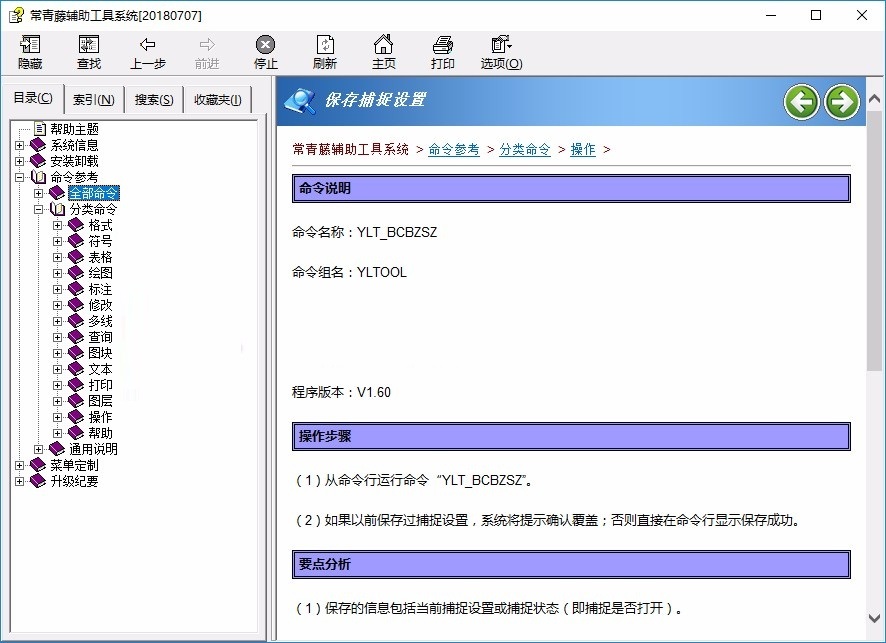886x643 pixels.
Task: Refresh page using 刷新 icon
Action: (325, 51)
